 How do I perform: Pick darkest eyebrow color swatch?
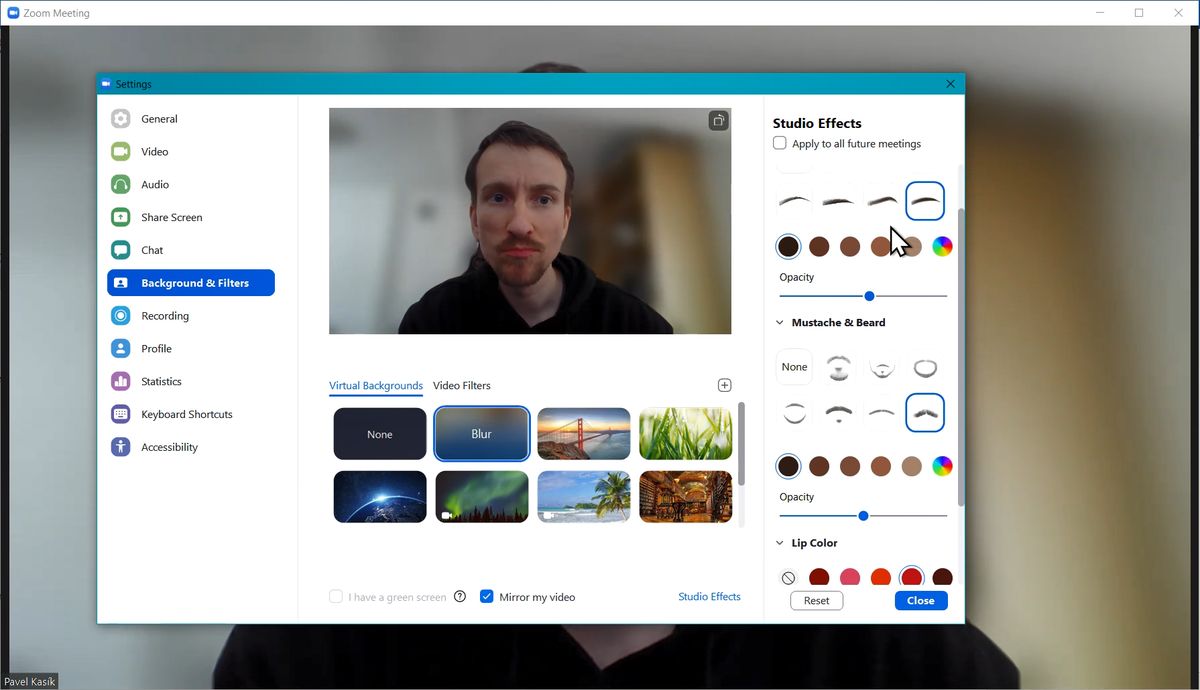(789, 246)
